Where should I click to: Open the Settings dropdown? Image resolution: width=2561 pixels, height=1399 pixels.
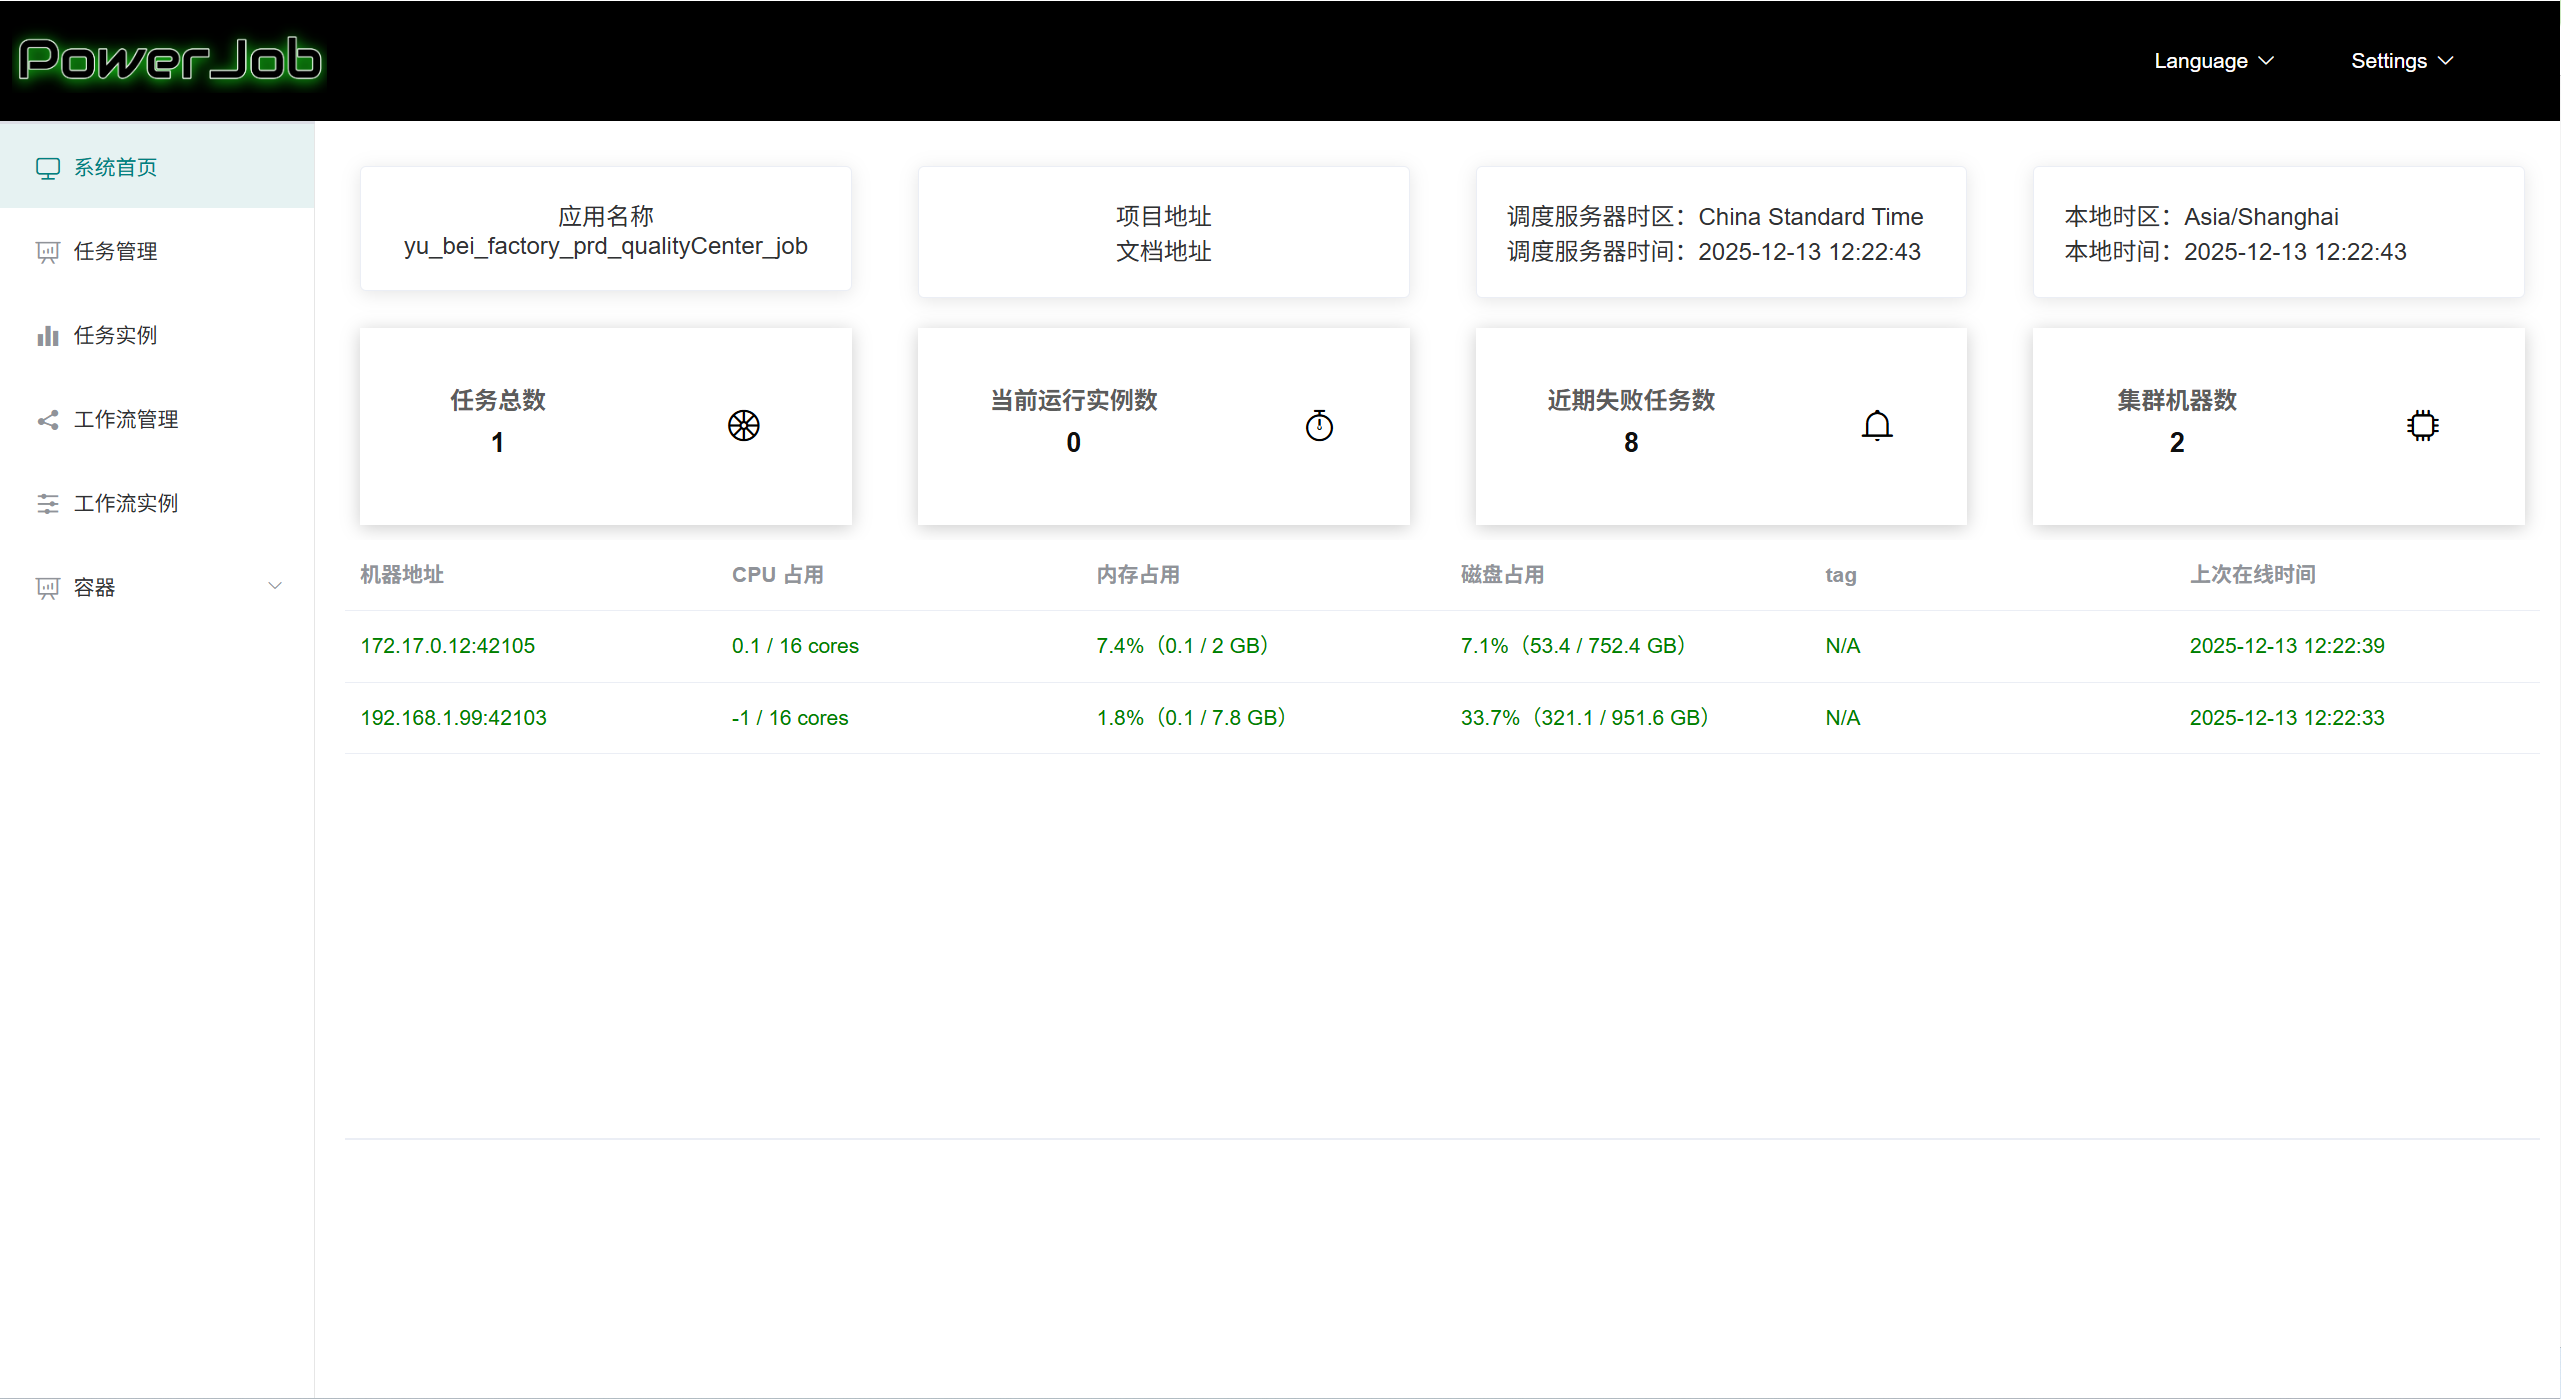point(2401,61)
